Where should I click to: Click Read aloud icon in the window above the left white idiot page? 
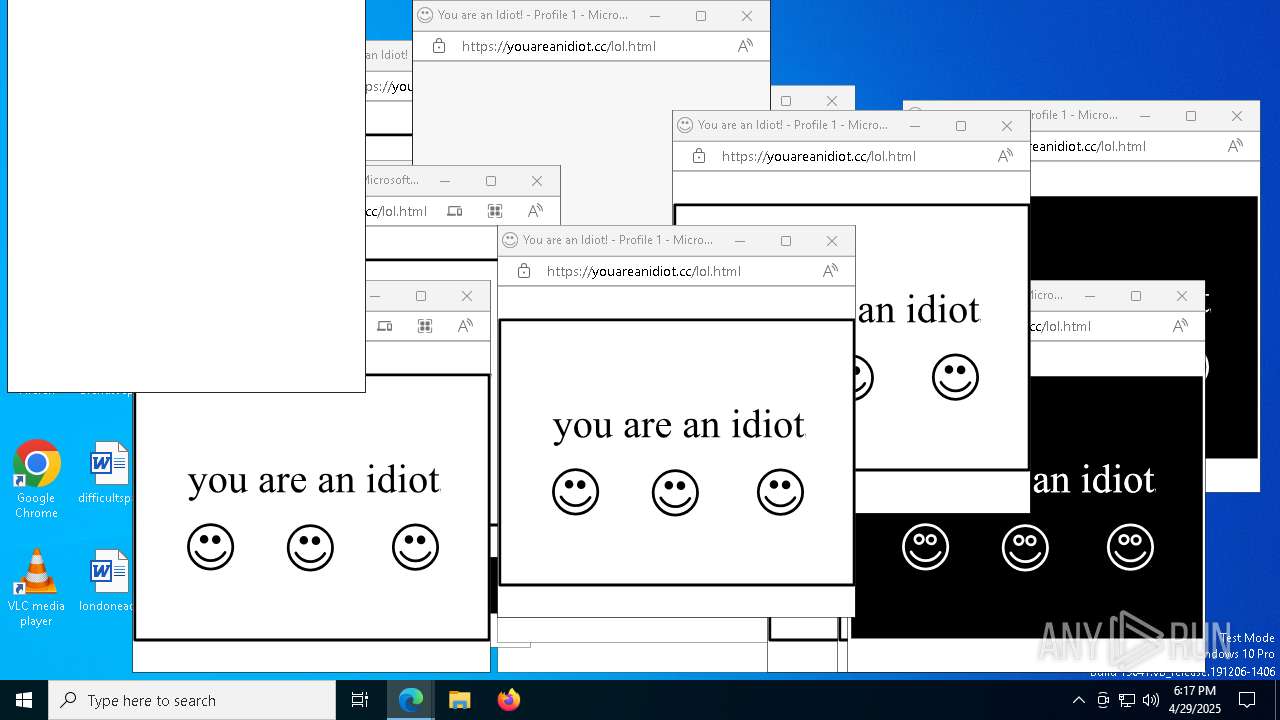click(465, 326)
